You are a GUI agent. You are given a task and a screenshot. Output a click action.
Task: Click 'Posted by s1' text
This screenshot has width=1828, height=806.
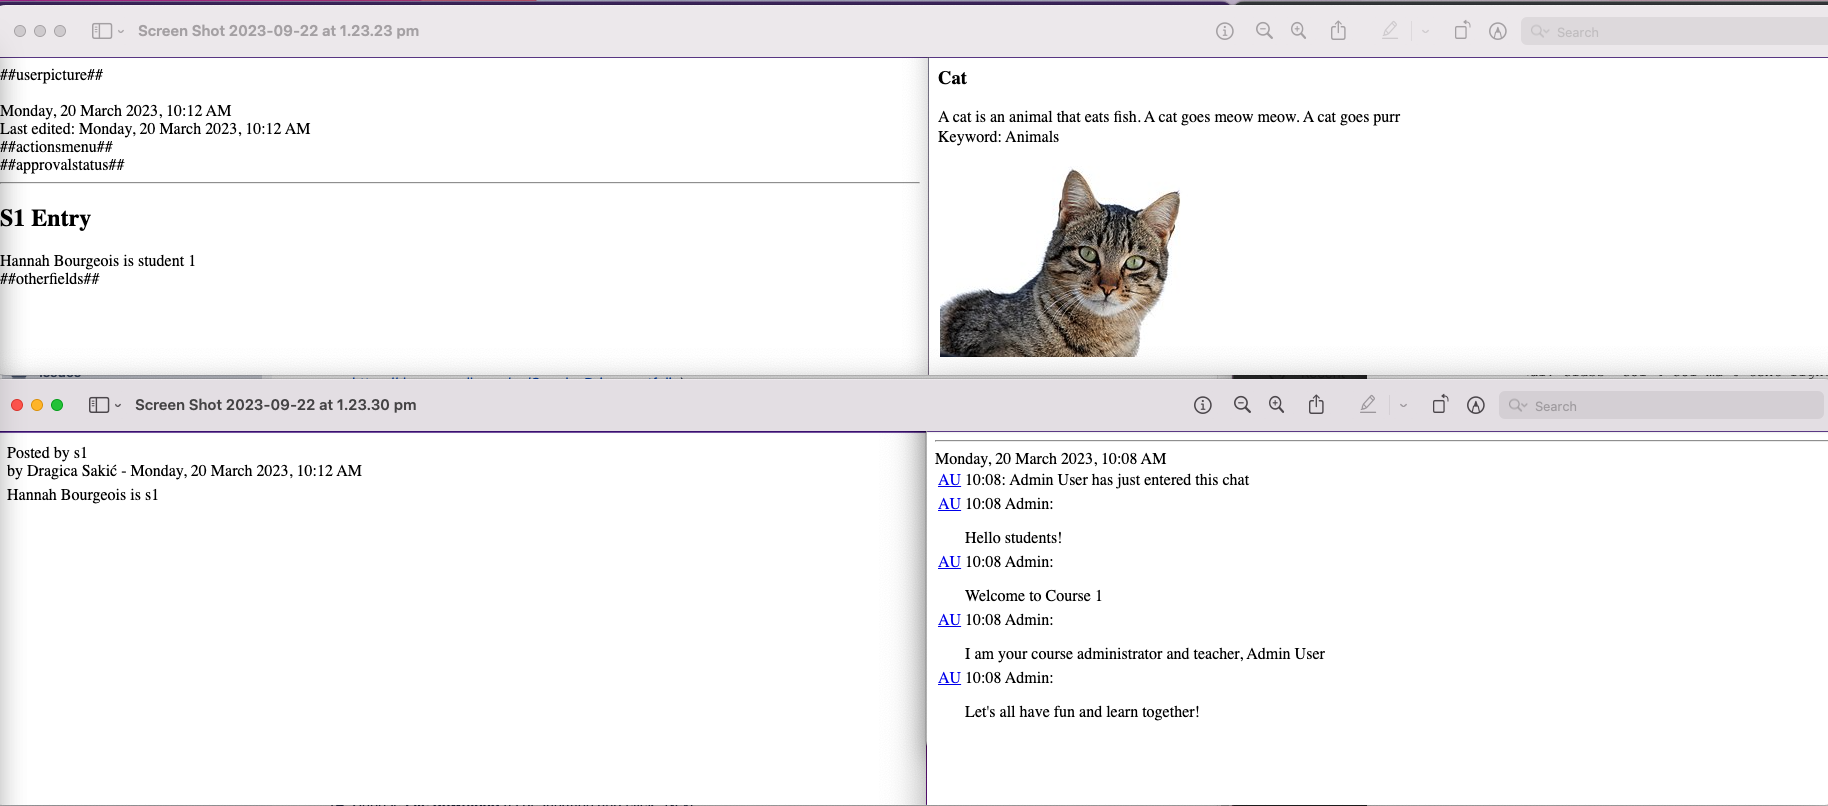47,453
